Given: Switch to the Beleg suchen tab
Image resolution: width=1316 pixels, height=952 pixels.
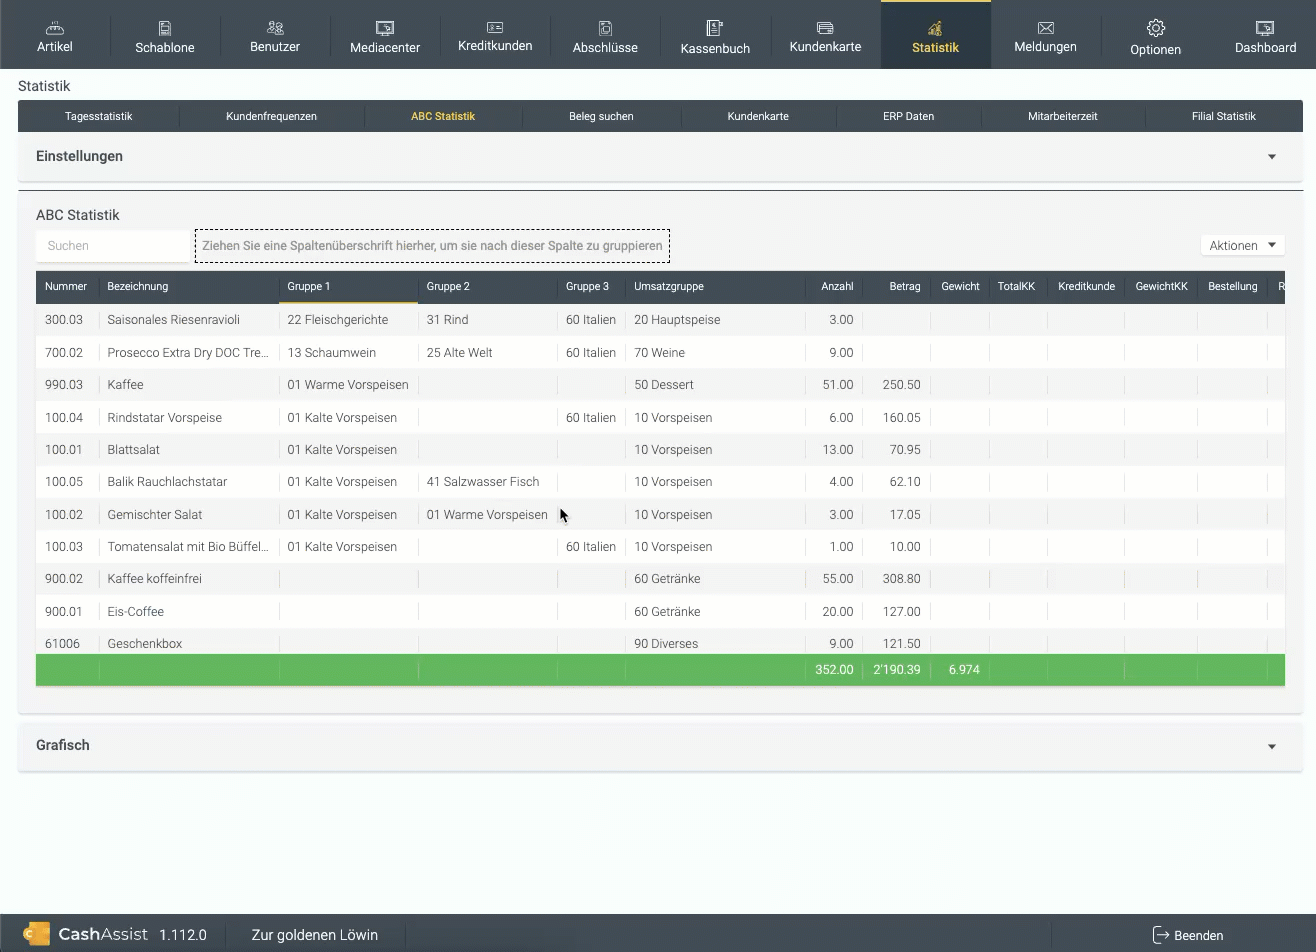Looking at the screenshot, I should [x=601, y=116].
